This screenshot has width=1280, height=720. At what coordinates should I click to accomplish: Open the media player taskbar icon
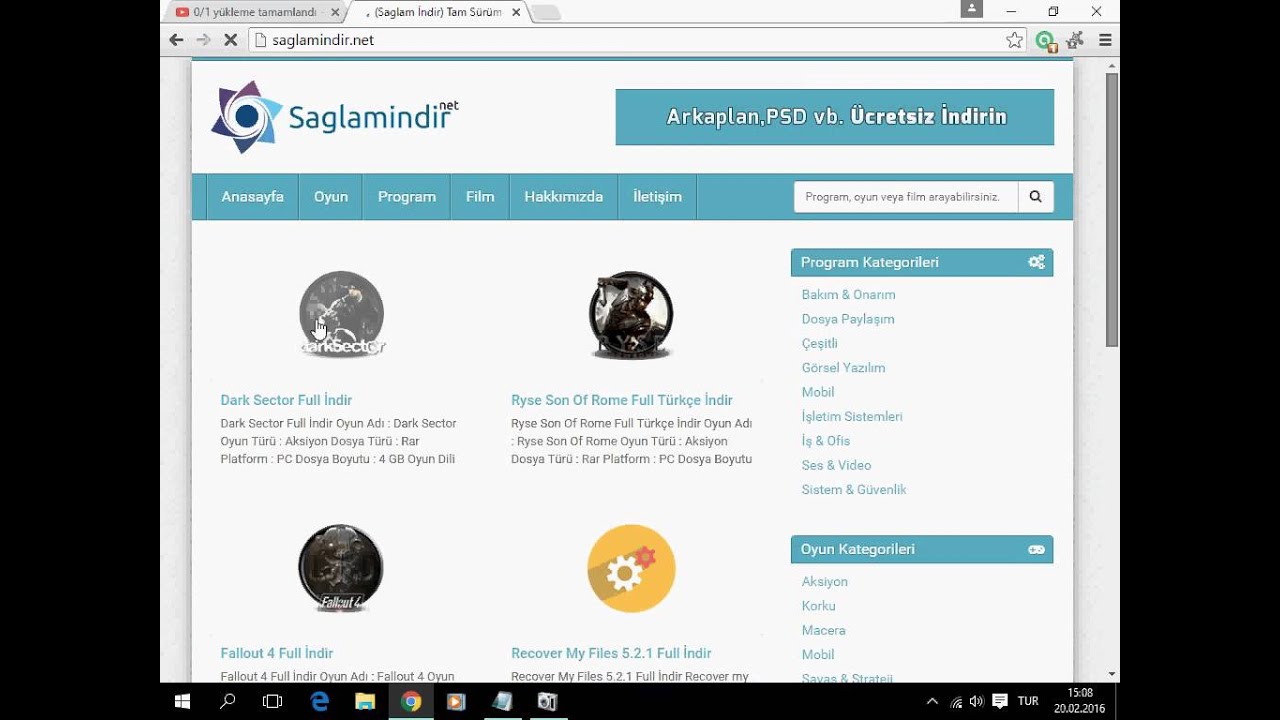tap(456, 701)
